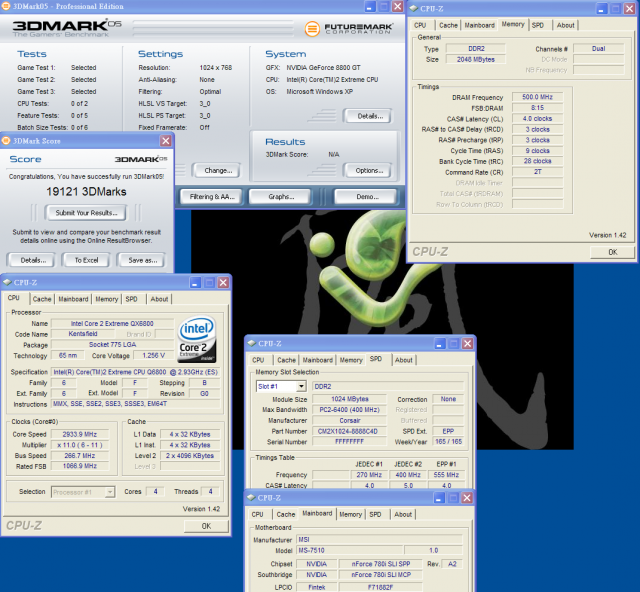Click the 3DMark Score window title icon
The height and width of the screenshot is (592, 640).
[x=6, y=141]
